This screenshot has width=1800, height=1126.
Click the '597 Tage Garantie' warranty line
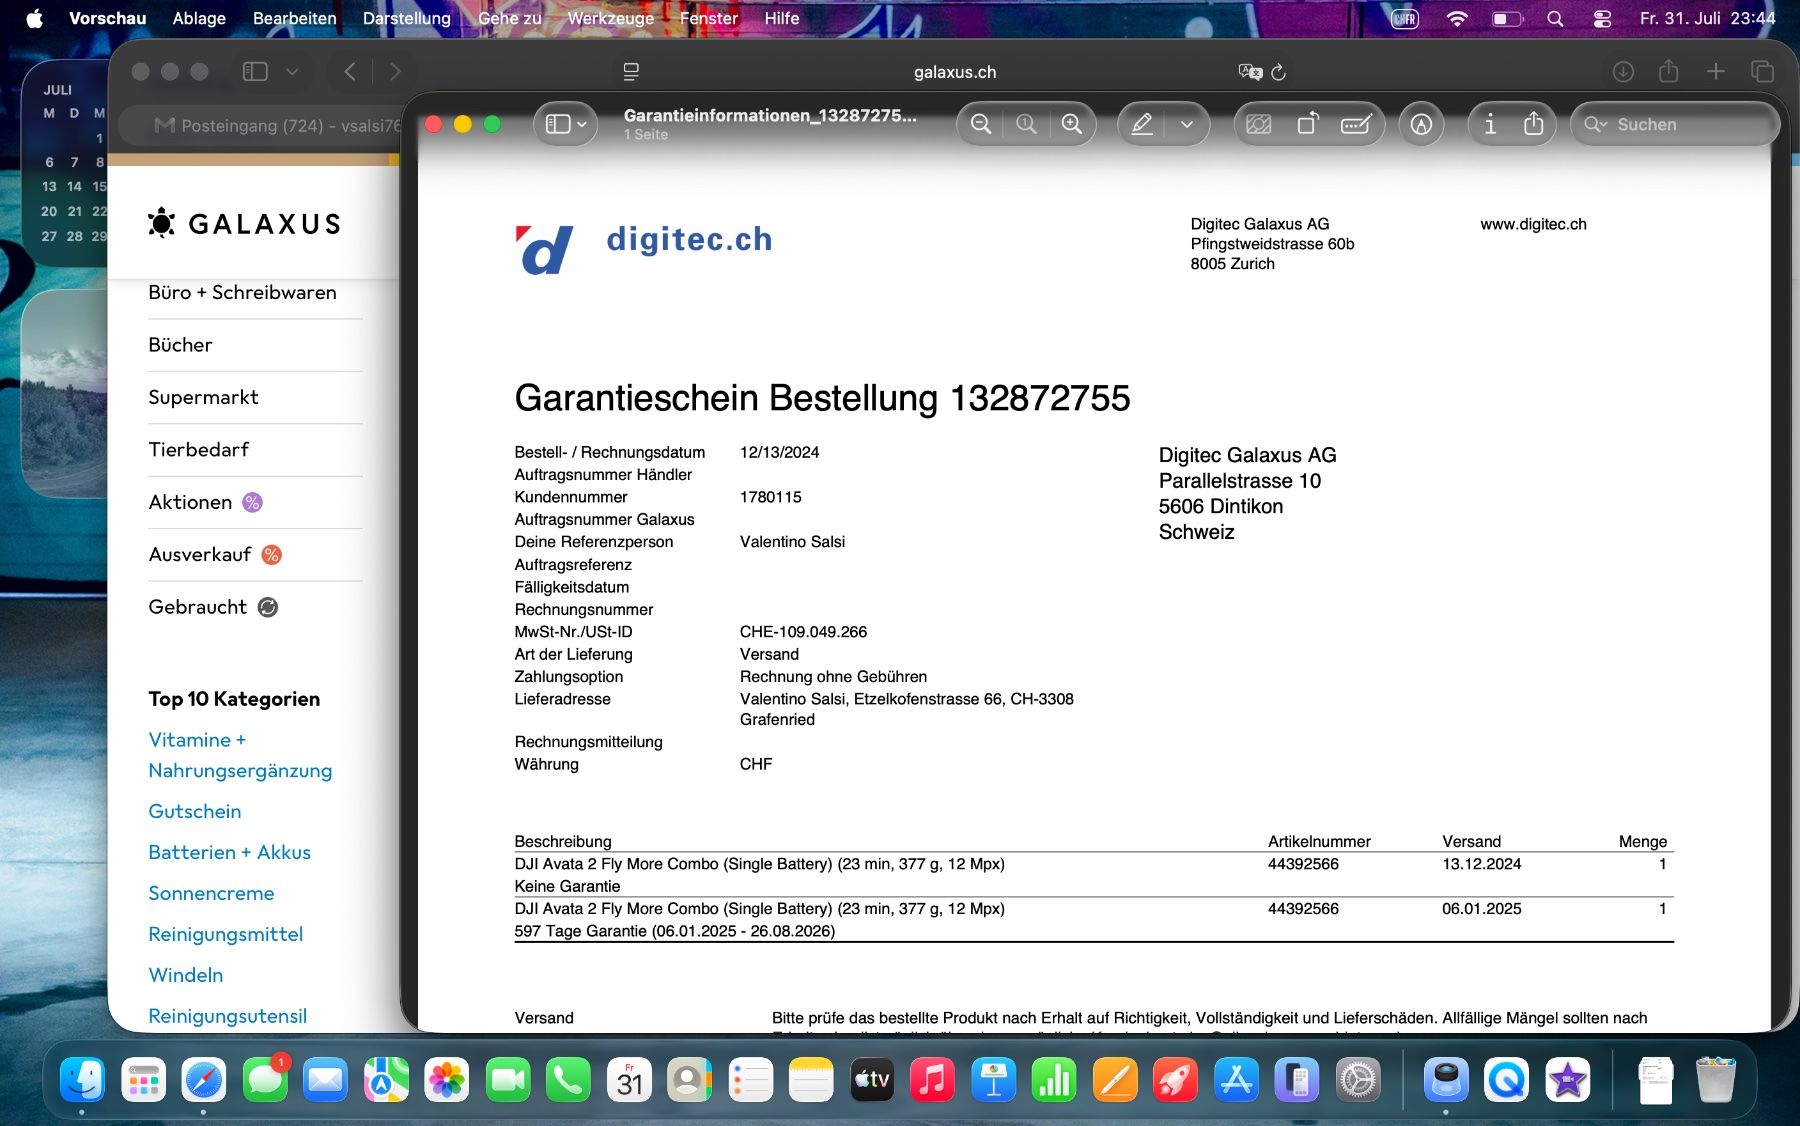pyautogui.click(x=675, y=931)
